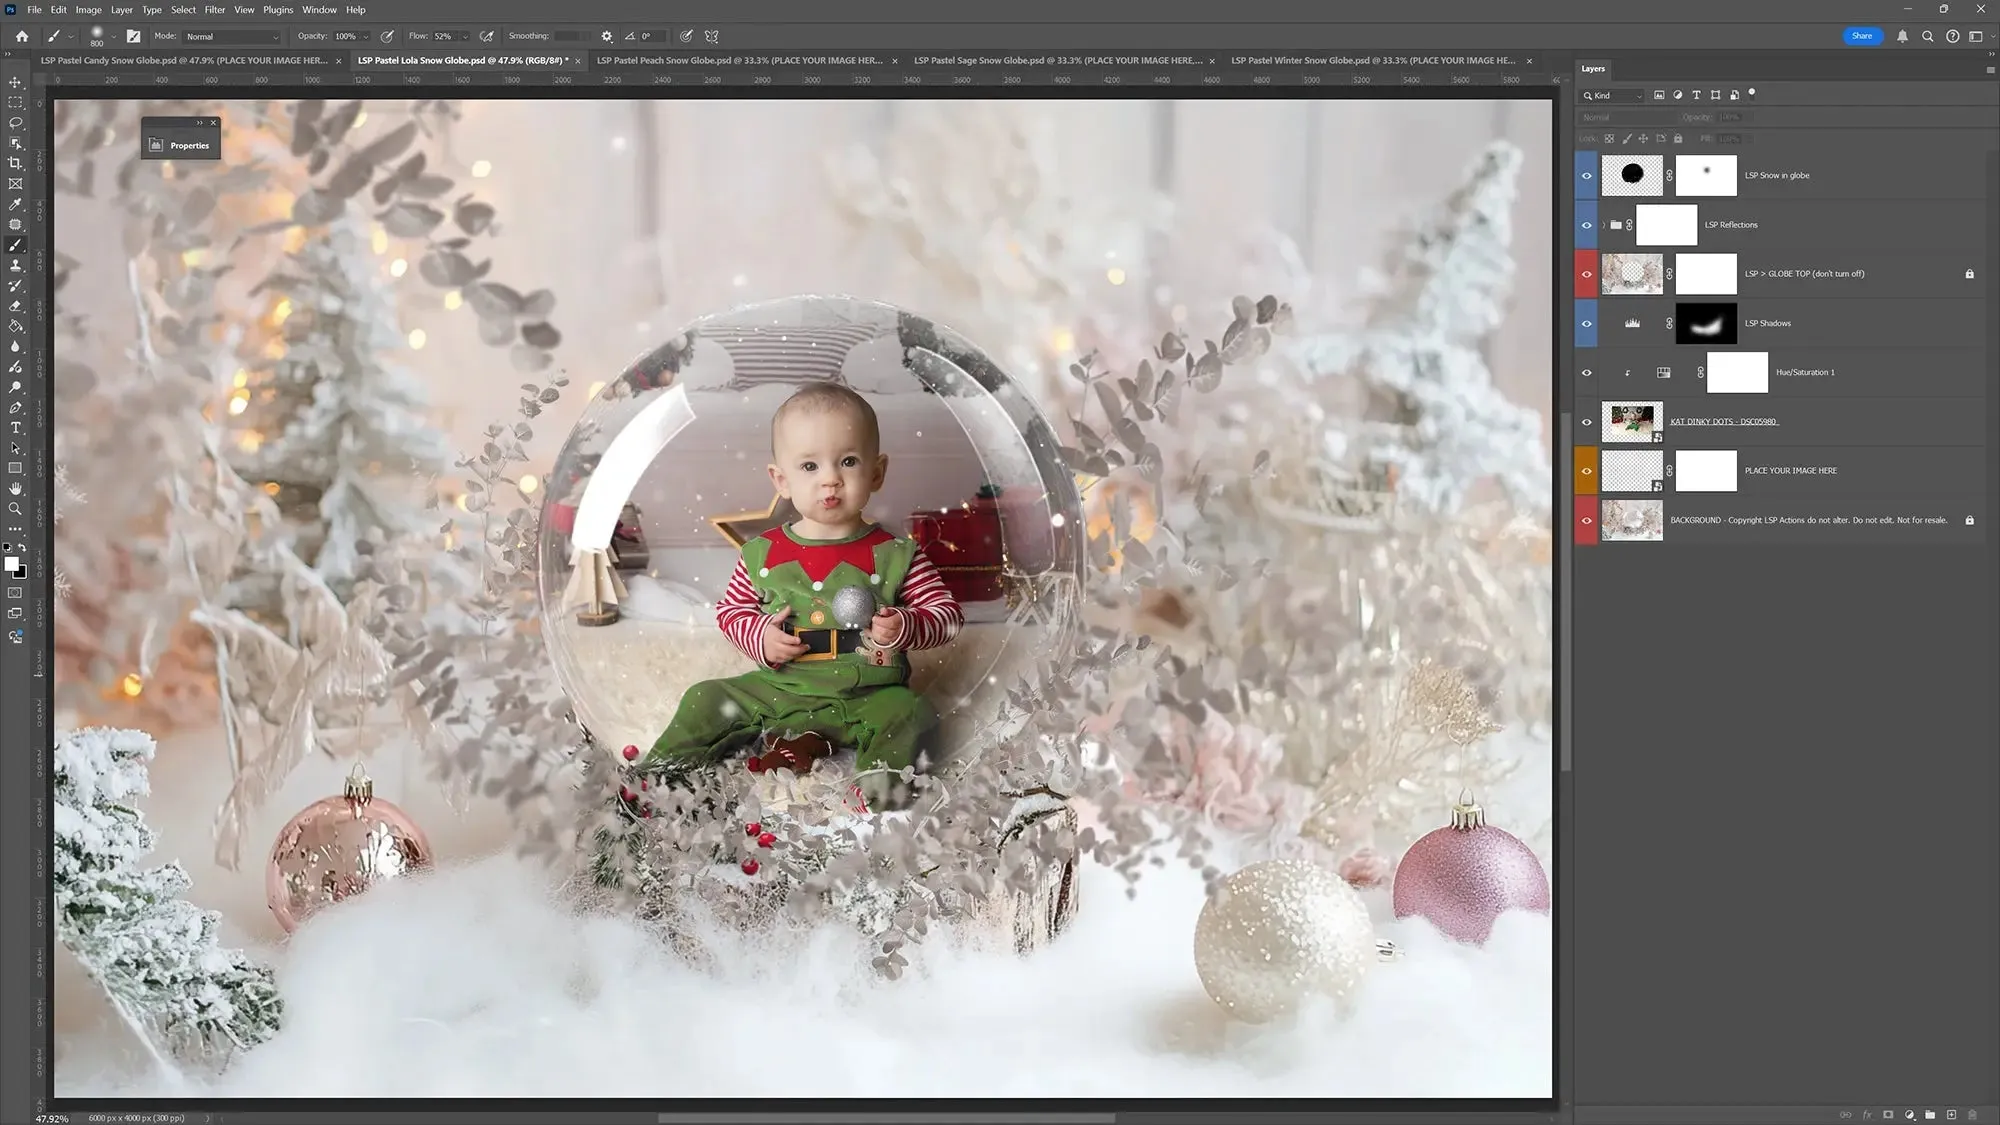Open the Edit Toolbar ellipsis

[15, 529]
